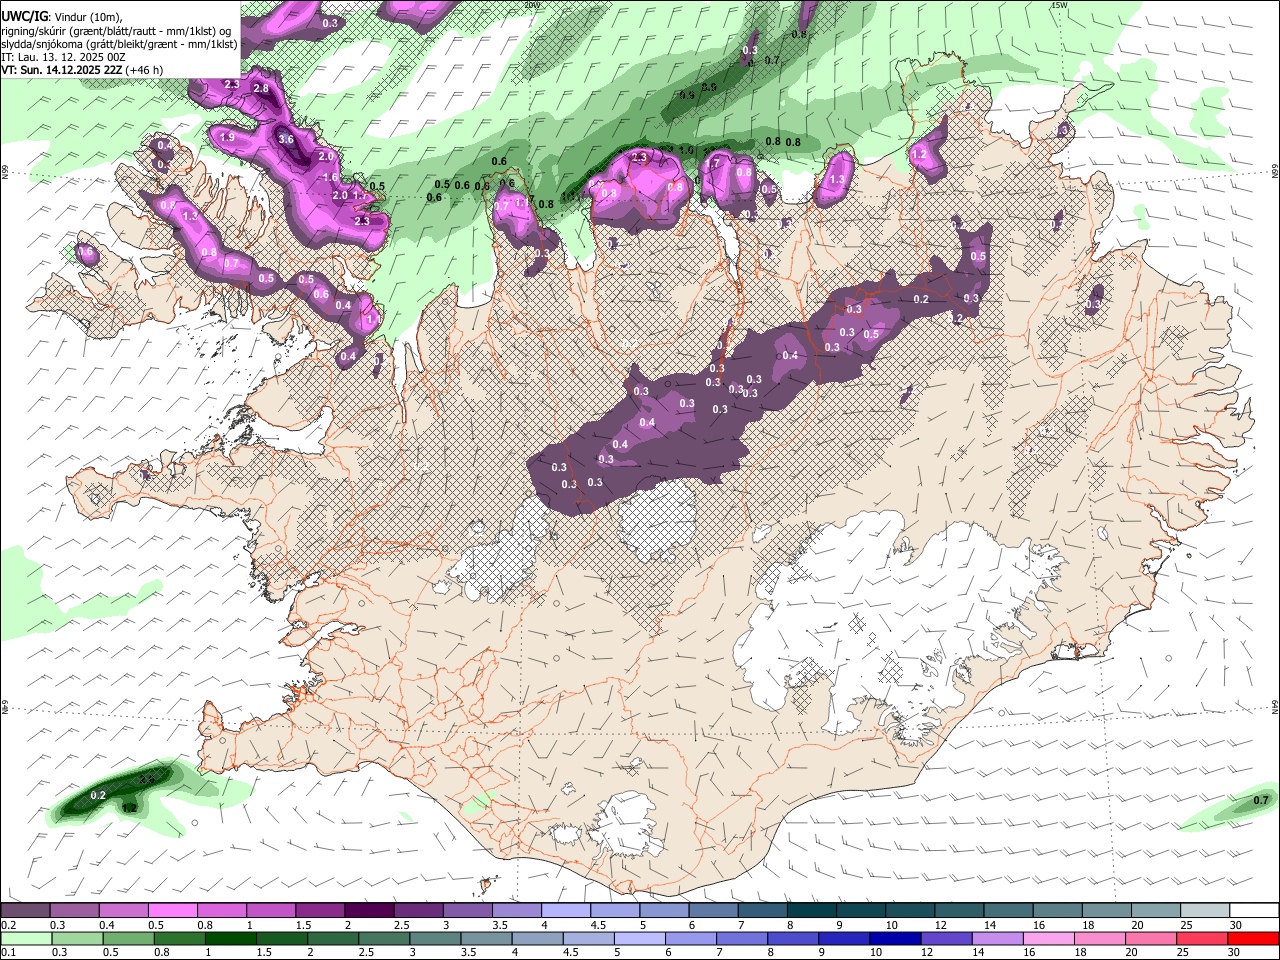
Task: Select the white 30 upper snow legend swatch
Action: (1254, 911)
